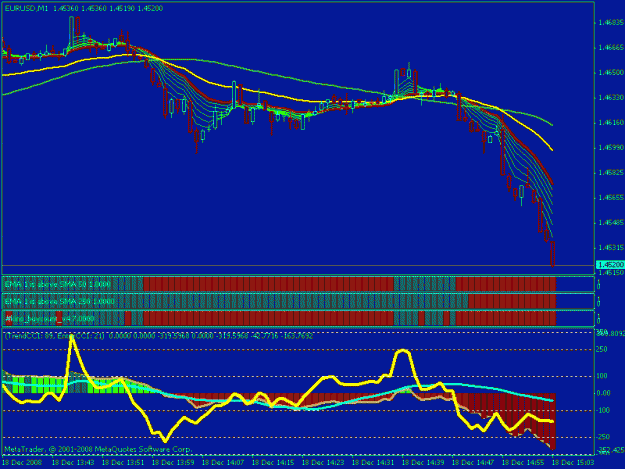This screenshot has height=469, width=625.
Task: Click the -163.7692 value in CCI header
Action: [296, 336]
